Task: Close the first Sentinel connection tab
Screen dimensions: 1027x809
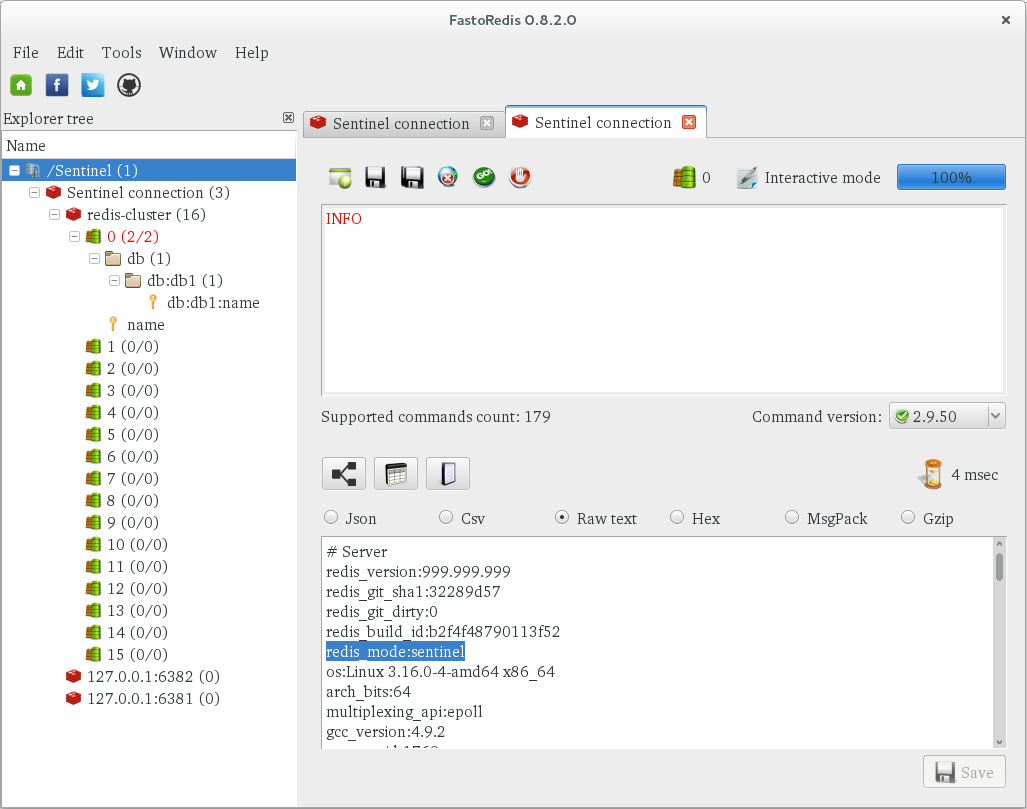Action: click(x=487, y=123)
